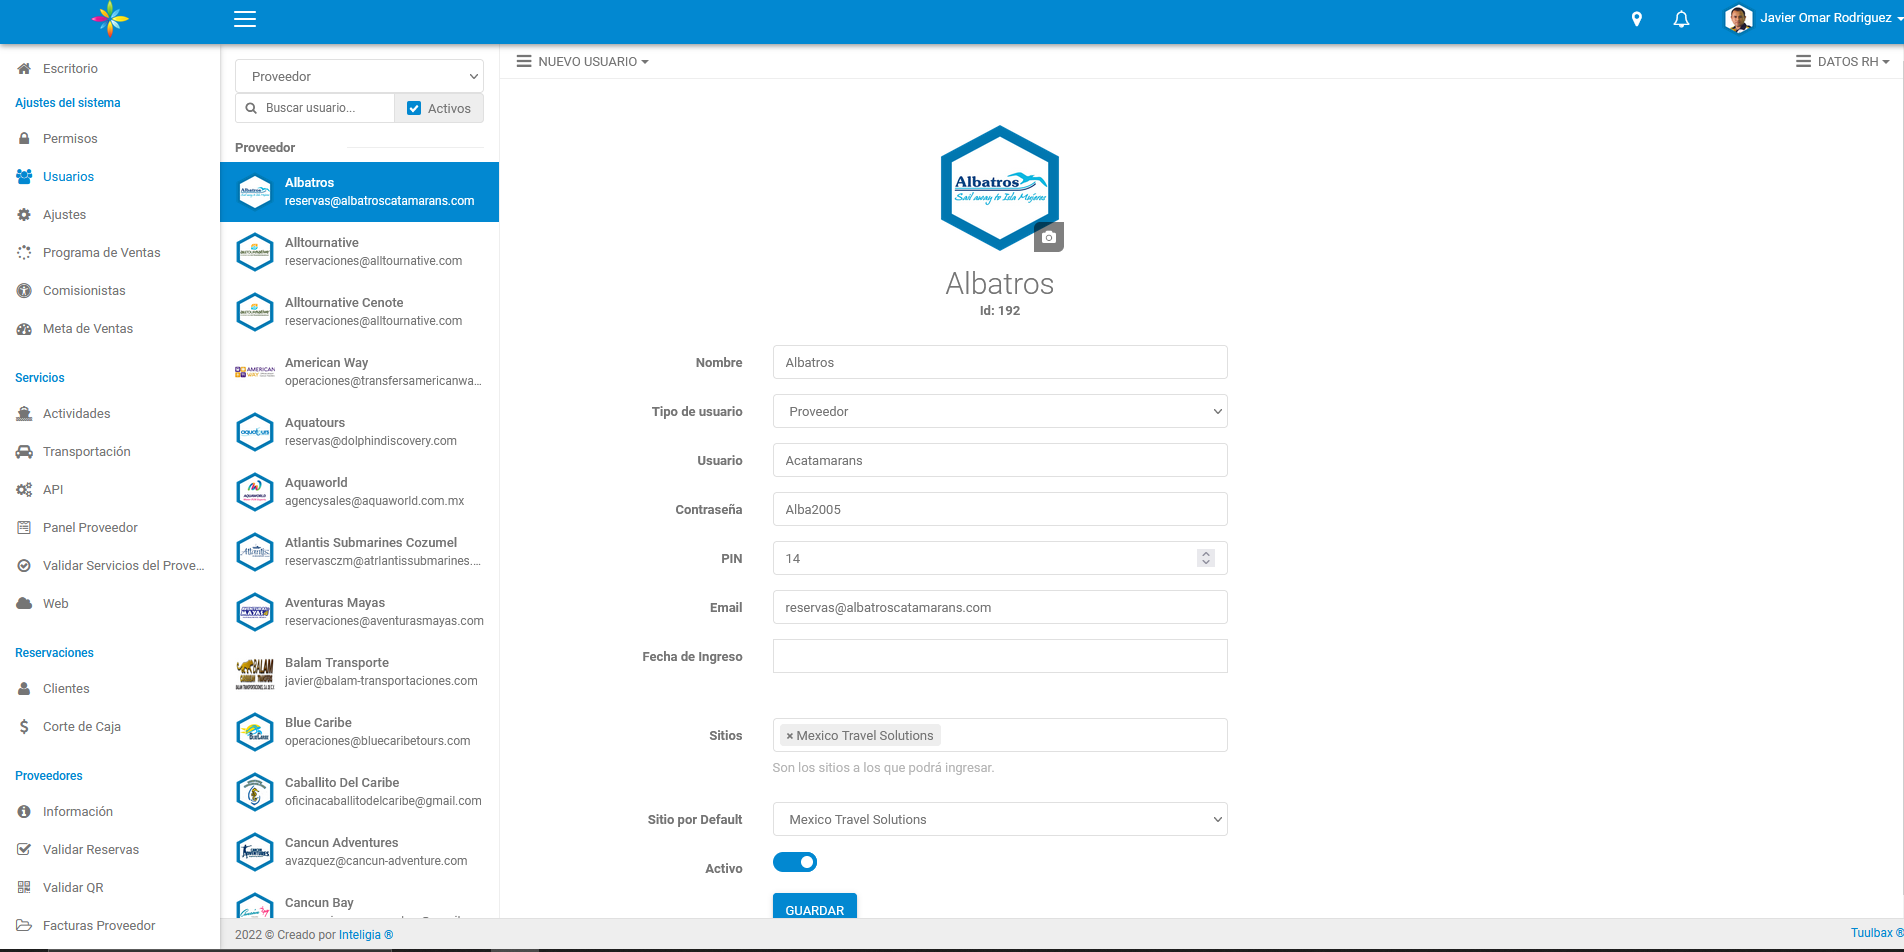The height and width of the screenshot is (952, 1904).
Task: Click the Nombre input field
Action: click(x=1000, y=362)
